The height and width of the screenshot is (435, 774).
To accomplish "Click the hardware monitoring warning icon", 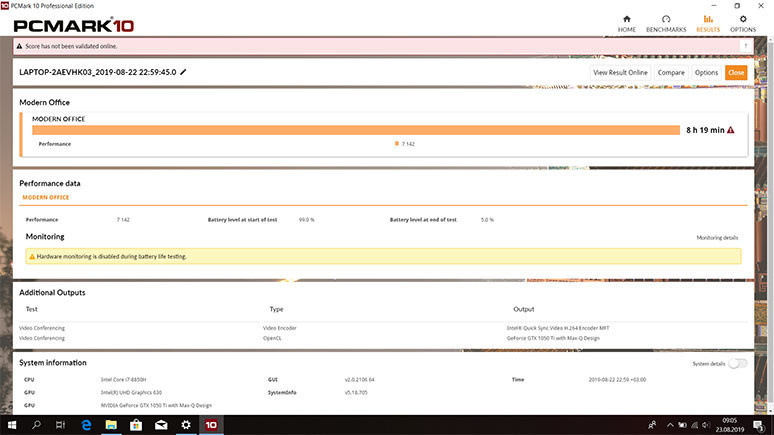I will [x=32, y=256].
